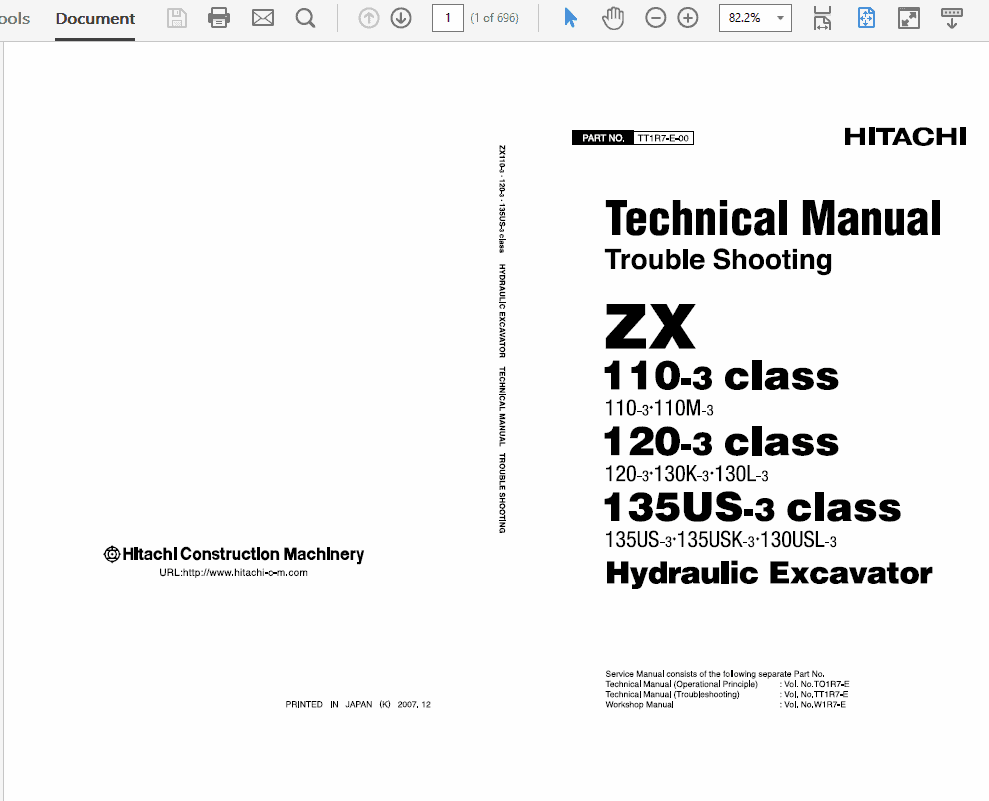Image resolution: width=989 pixels, height=801 pixels.
Task: Click Vol. No.TT1R7-E text
Action: [x=814, y=694]
